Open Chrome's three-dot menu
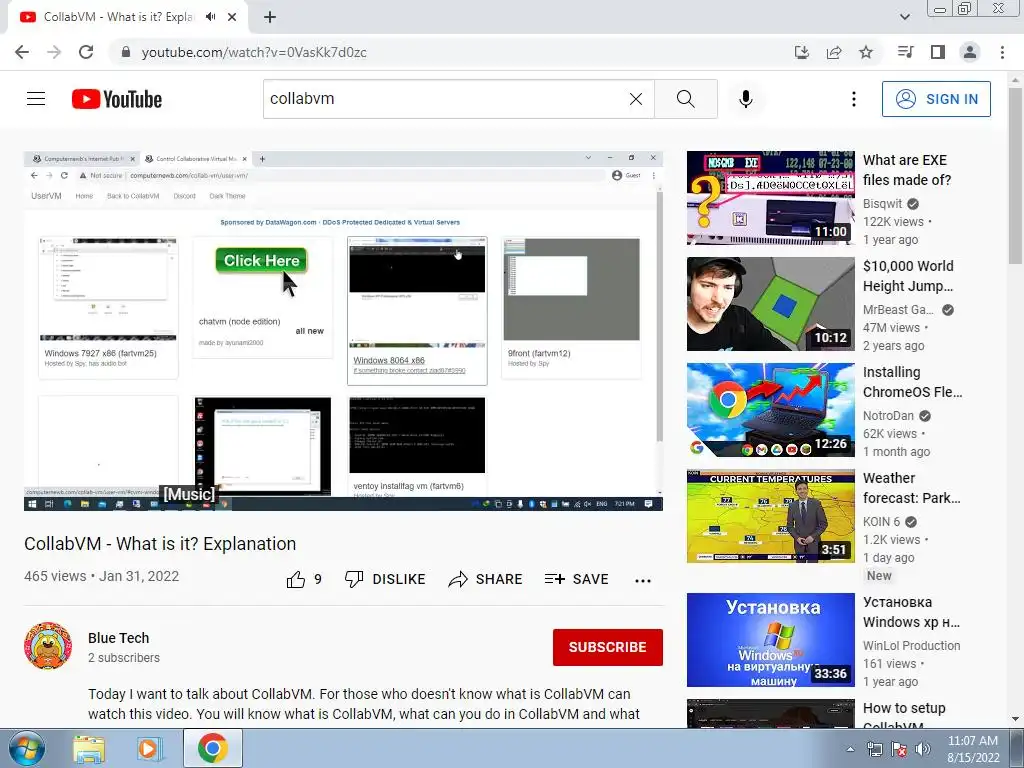Viewport: 1024px width, 768px height. [1002, 52]
